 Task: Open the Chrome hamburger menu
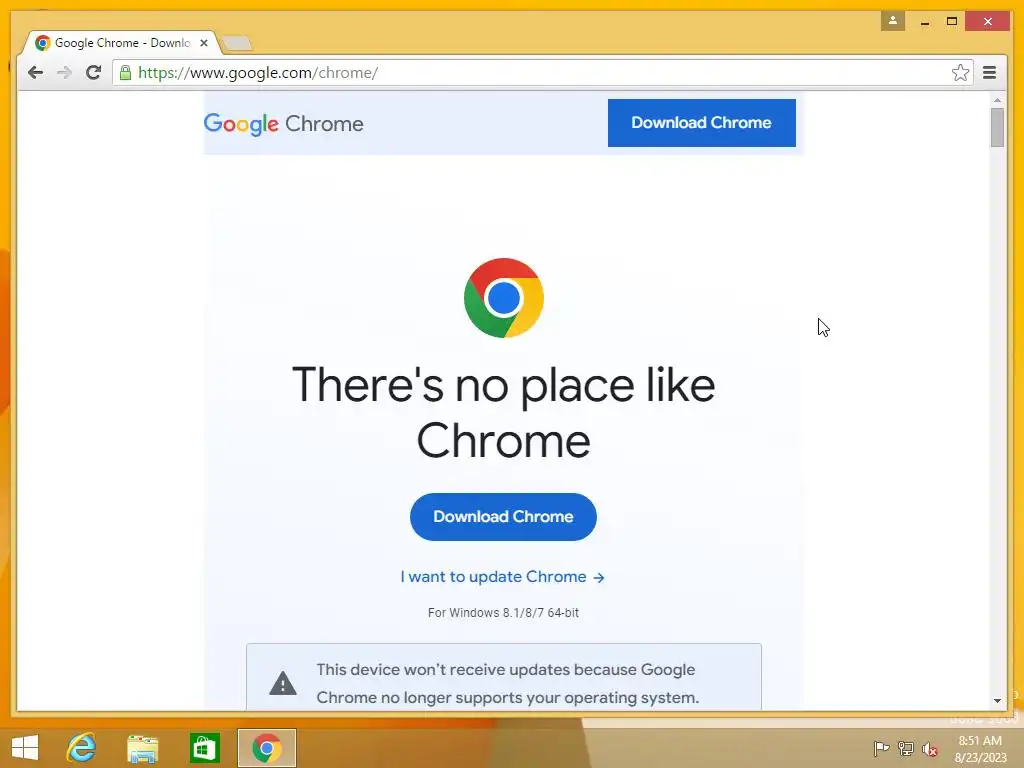tap(989, 72)
